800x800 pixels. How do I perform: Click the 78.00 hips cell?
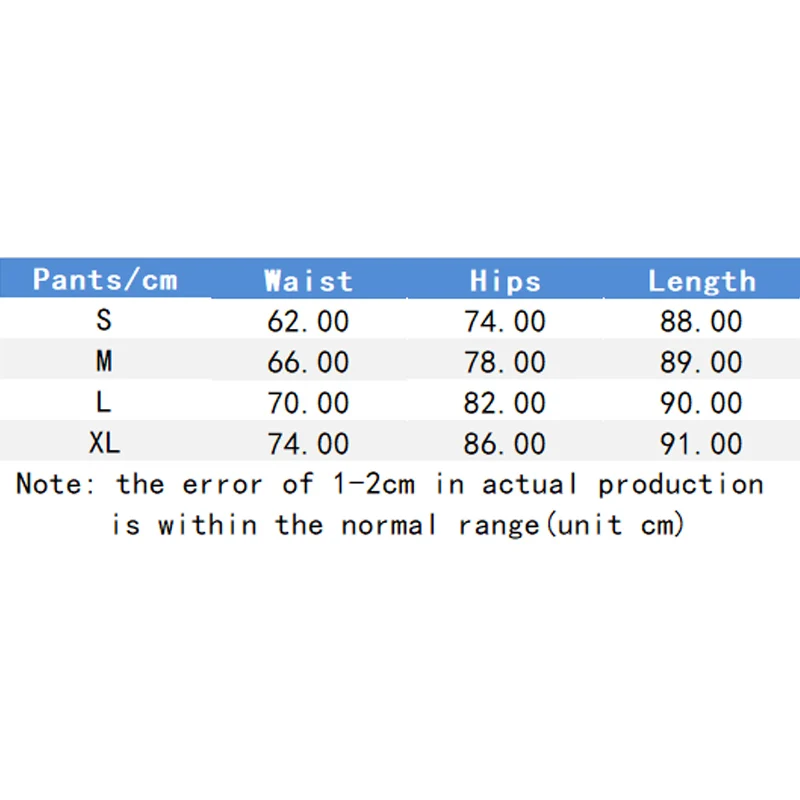[505, 362]
